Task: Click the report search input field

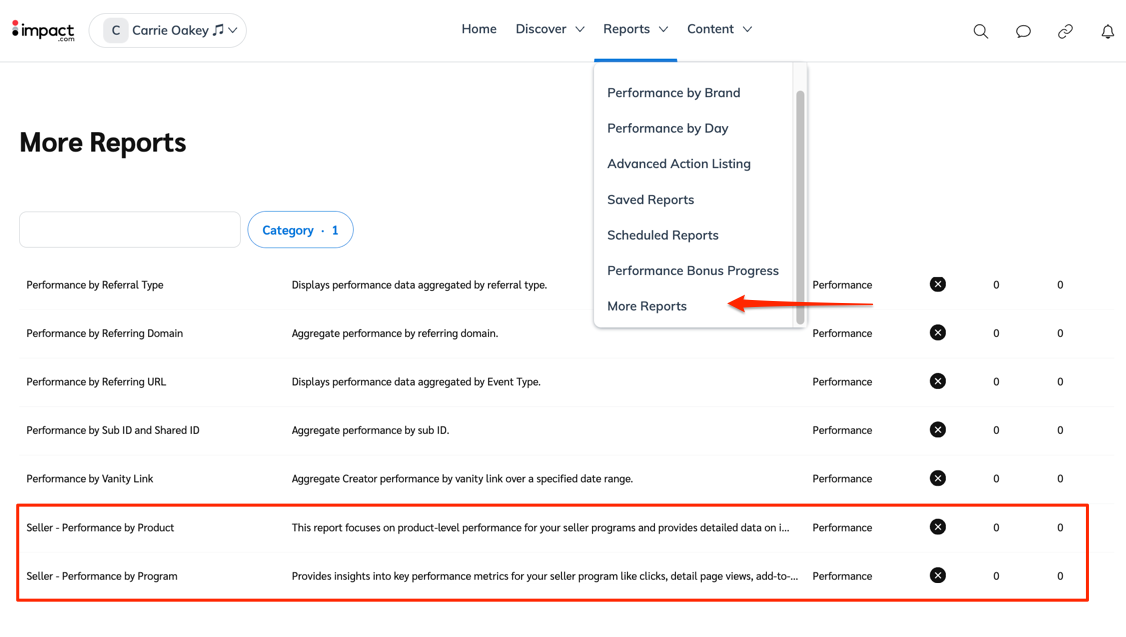Action: [130, 230]
